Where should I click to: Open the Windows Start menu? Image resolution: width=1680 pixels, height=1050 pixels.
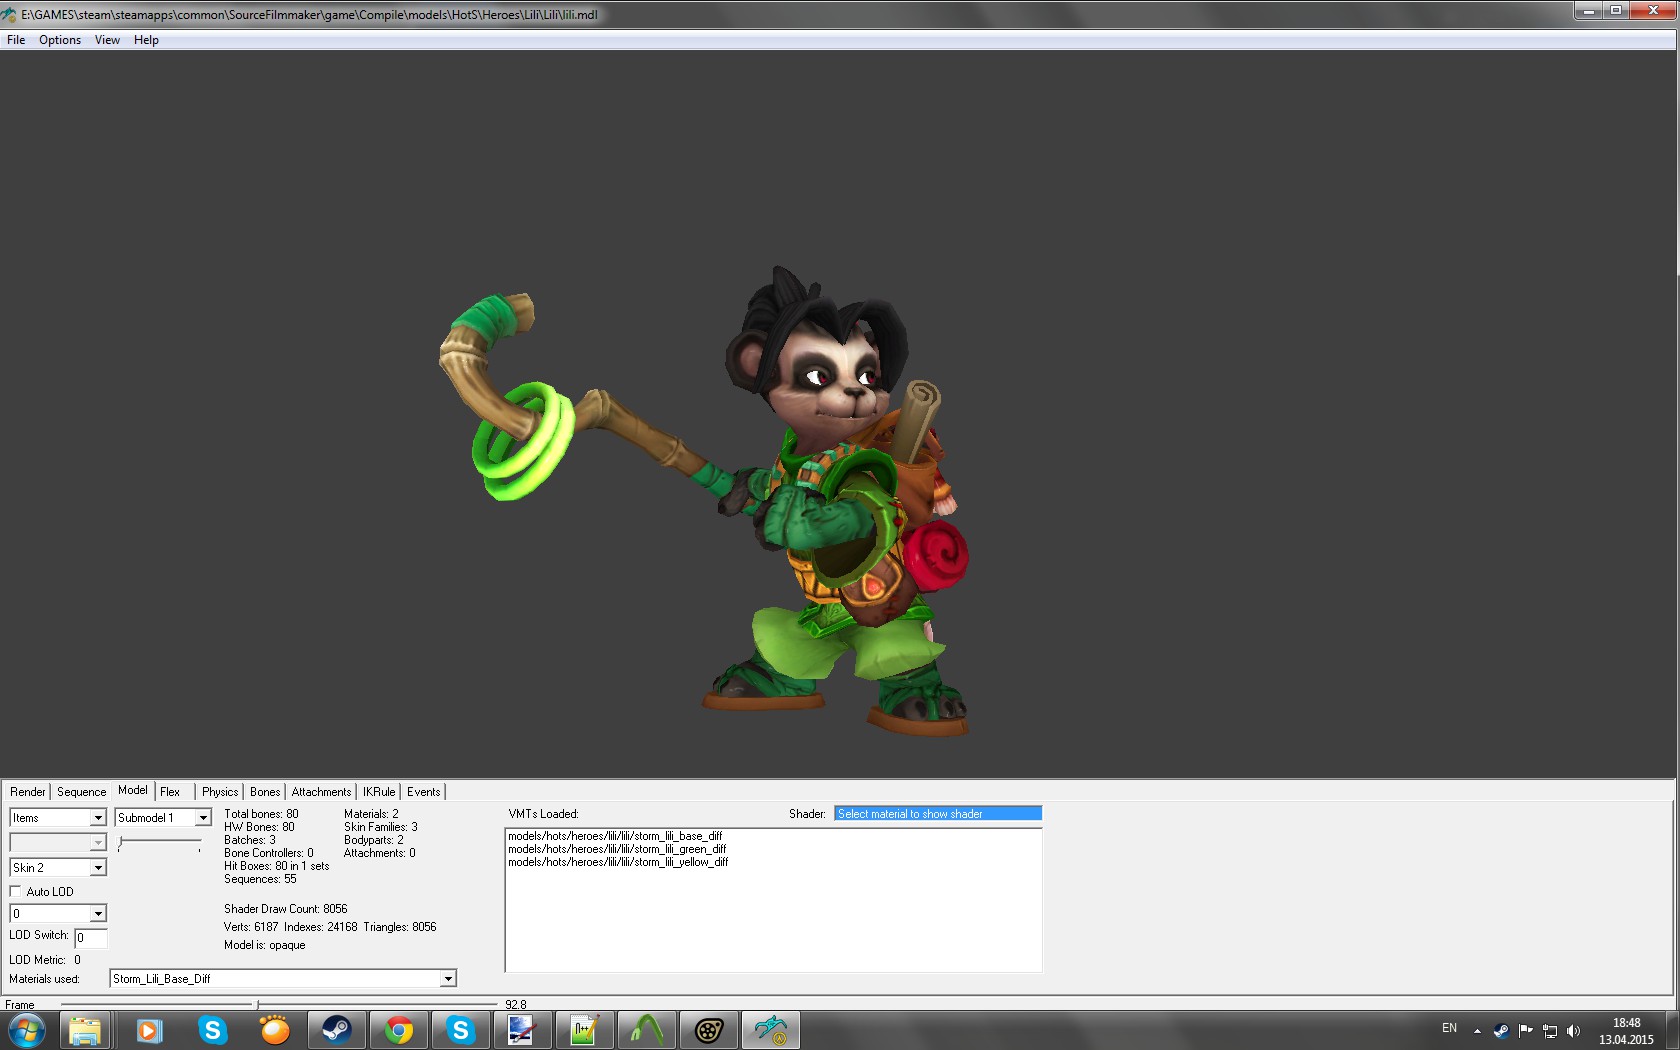pos(27,1030)
